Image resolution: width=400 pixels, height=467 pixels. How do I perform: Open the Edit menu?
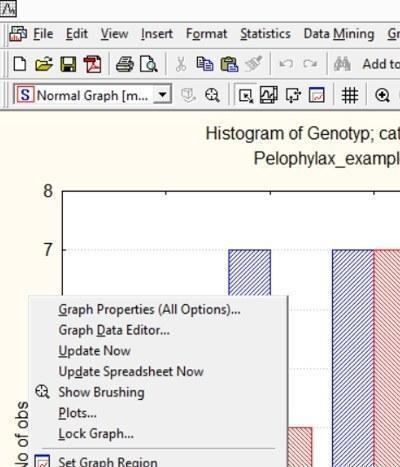(77, 34)
